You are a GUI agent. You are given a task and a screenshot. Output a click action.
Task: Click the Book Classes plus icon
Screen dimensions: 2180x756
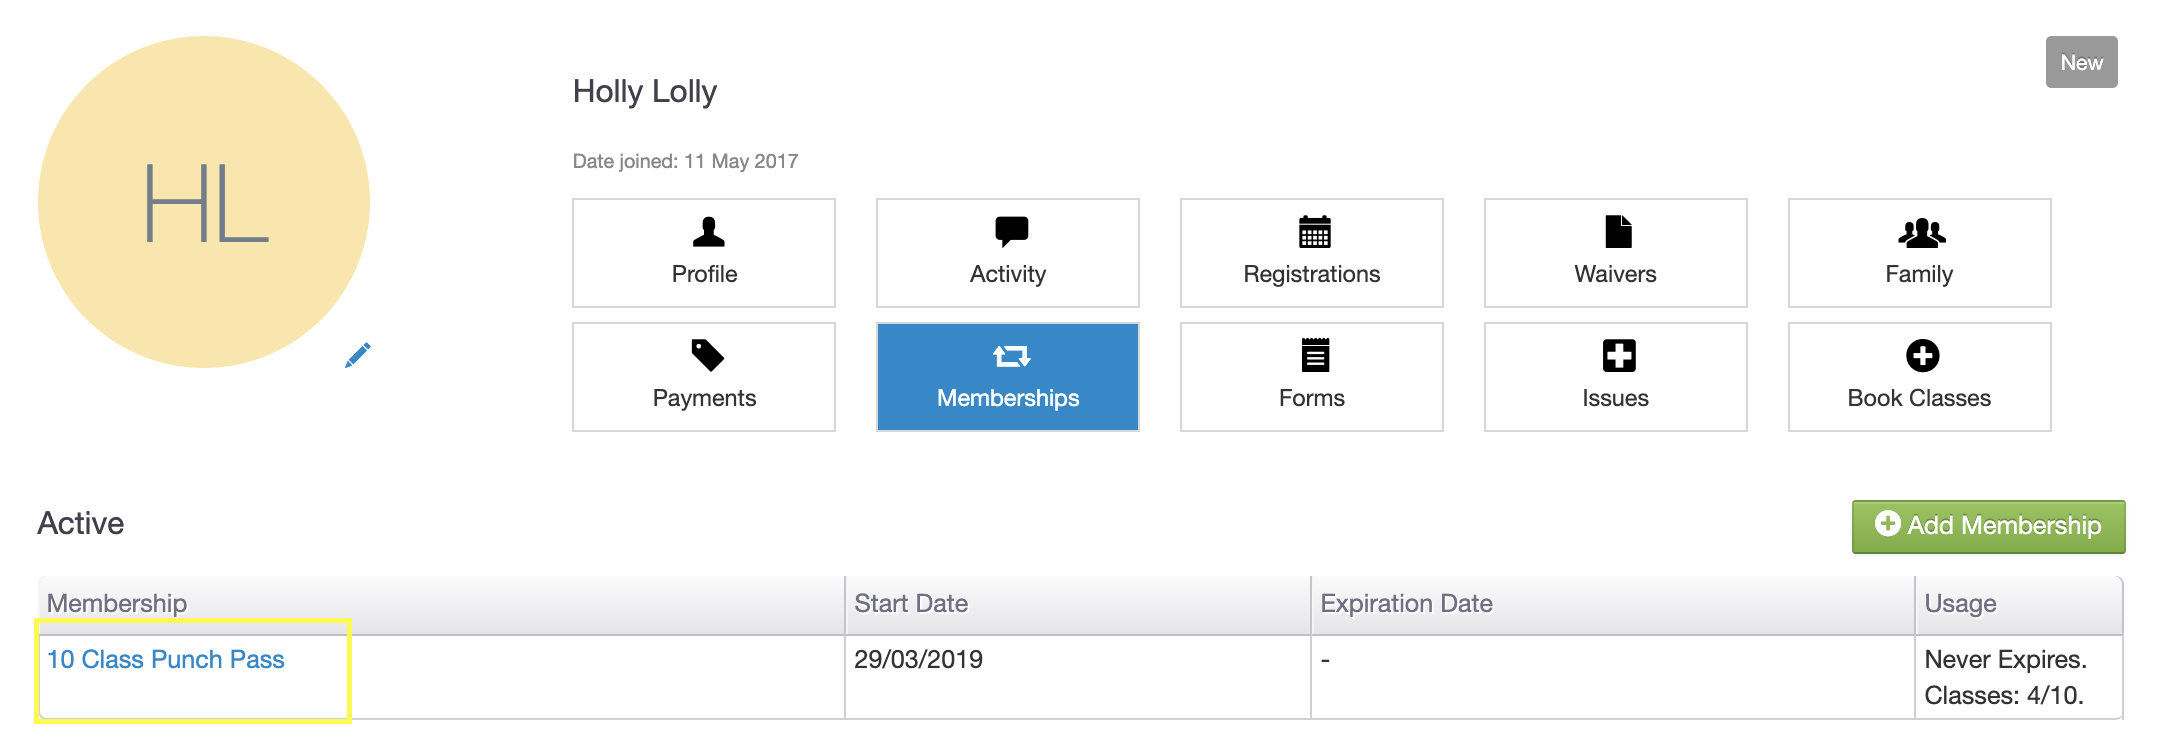click(1921, 356)
